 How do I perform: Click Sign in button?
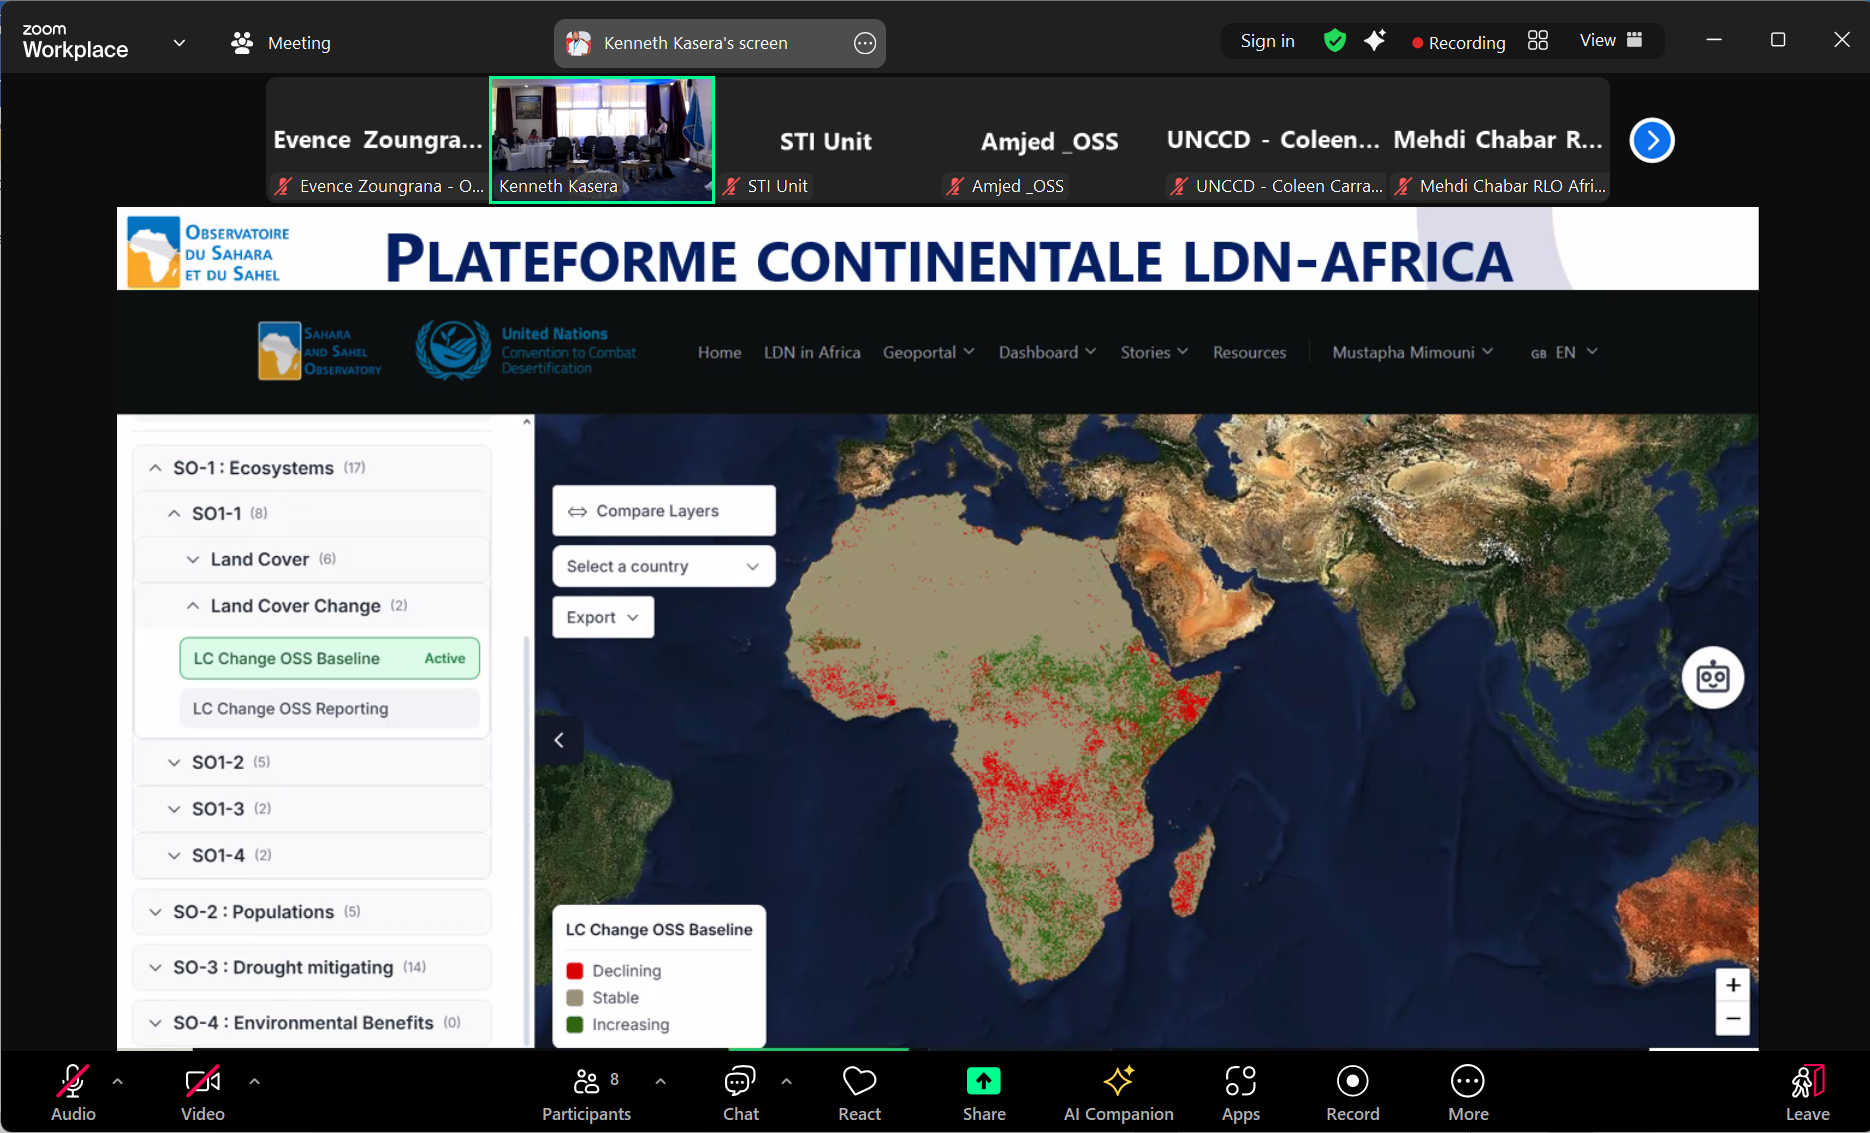1267,41
